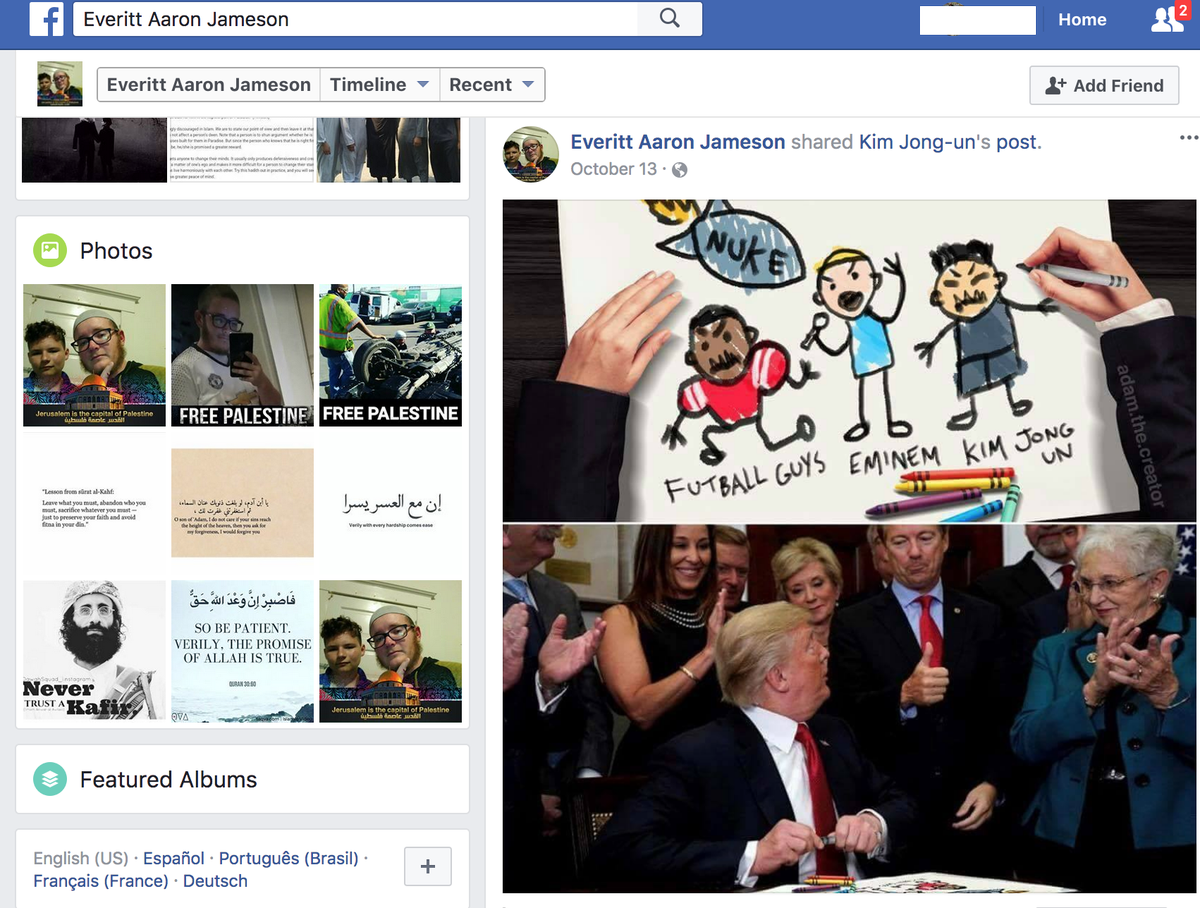Click the search magnifying glass button

(x=670, y=19)
